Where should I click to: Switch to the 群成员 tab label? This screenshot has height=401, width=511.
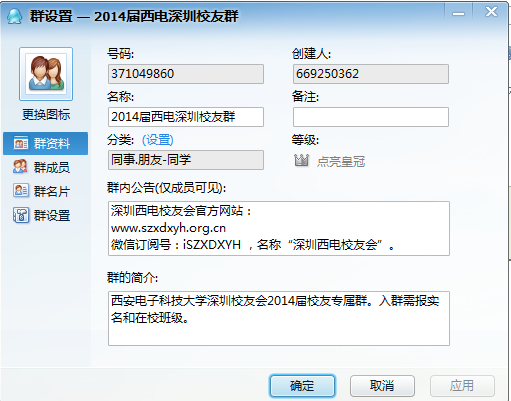tap(52, 167)
